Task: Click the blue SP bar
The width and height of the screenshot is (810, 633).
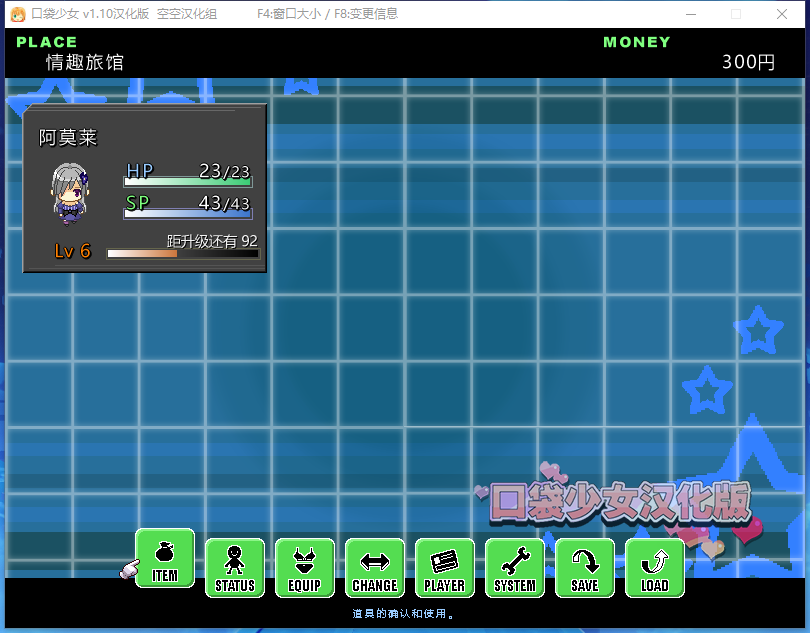Action: (187, 213)
